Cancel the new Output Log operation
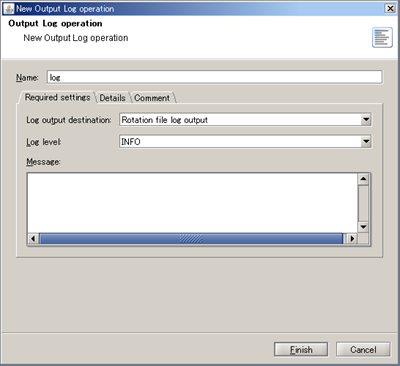 click(x=363, y=349)
